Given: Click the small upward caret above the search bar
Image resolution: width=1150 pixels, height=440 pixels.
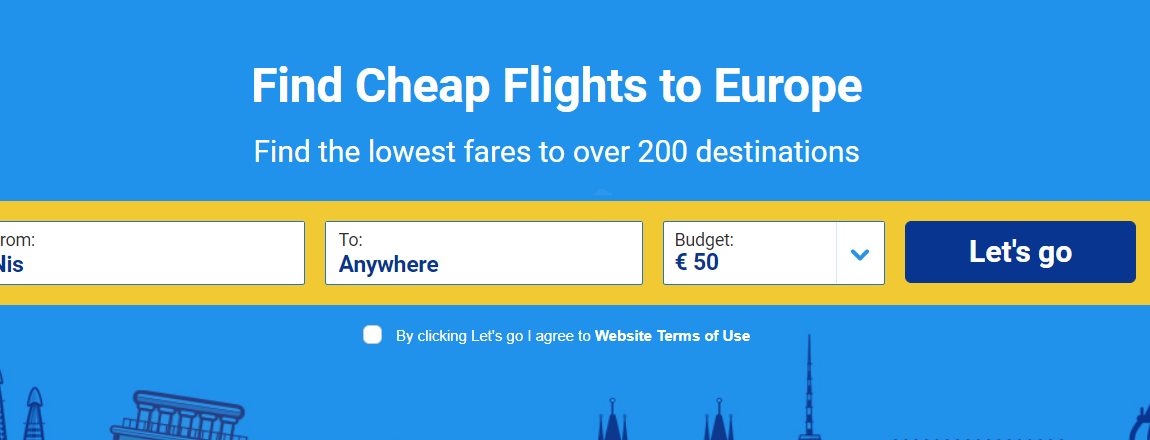Looking at the screenshot, I should coord(602,193).
